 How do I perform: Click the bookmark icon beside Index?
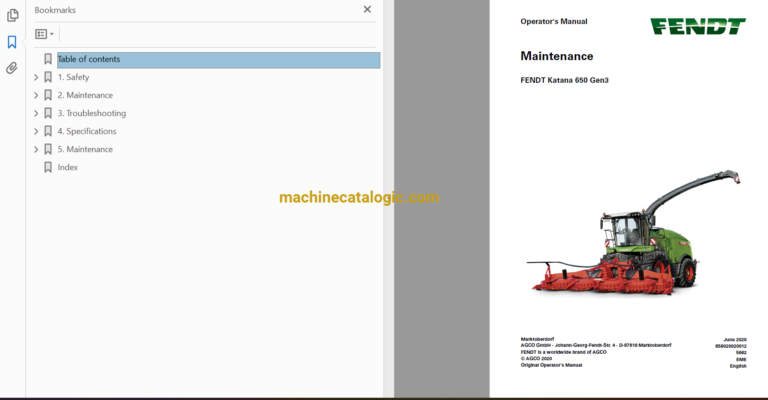[48, 167]
